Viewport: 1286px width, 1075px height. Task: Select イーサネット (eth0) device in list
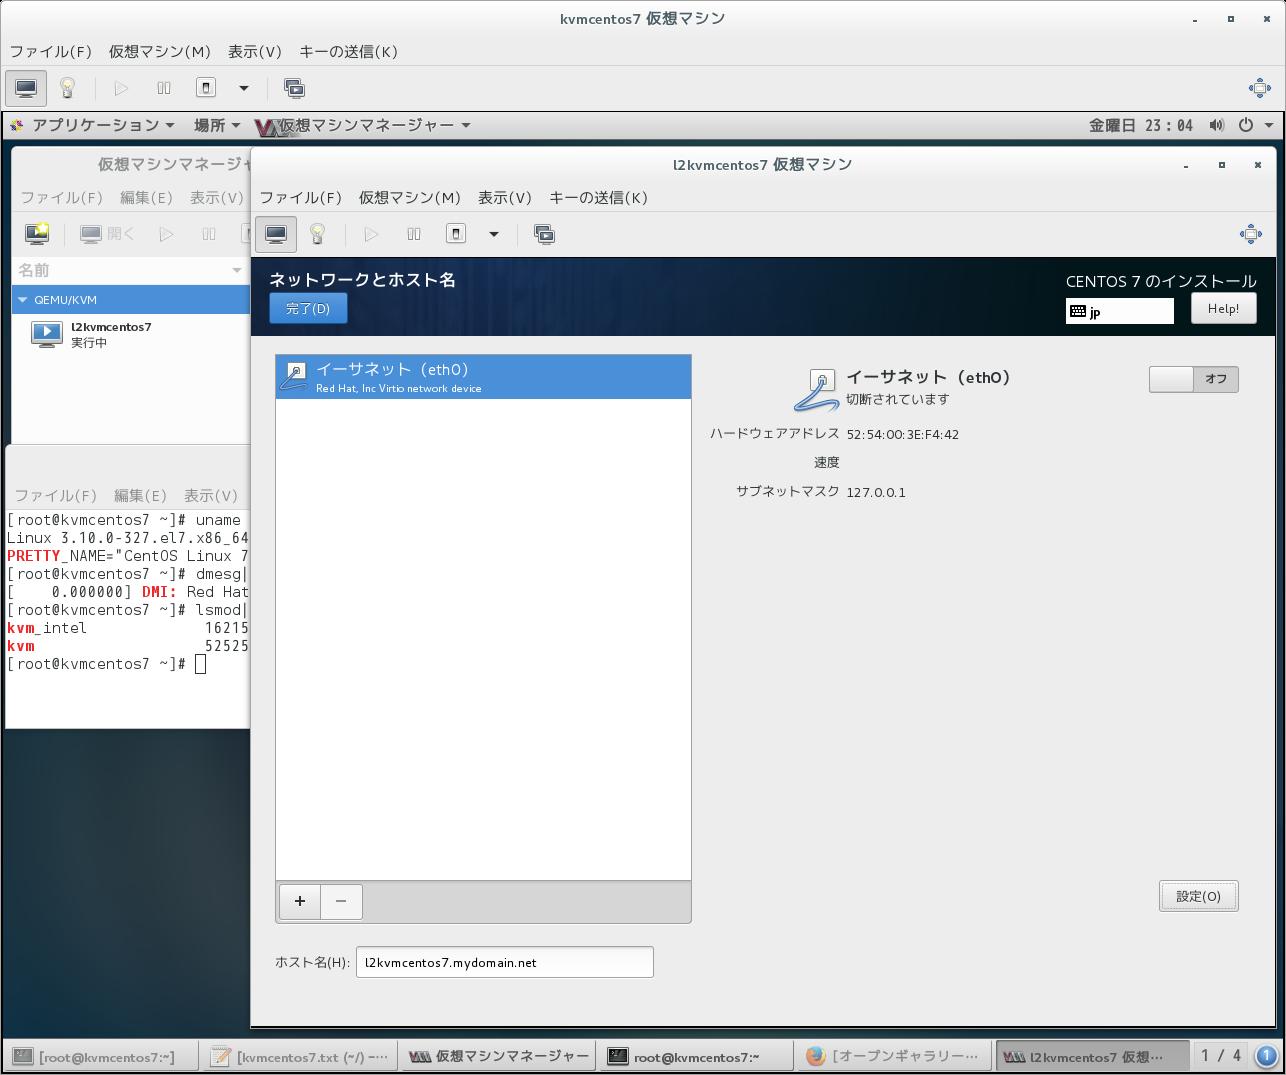pyautogui.click(x=483, y=377)
